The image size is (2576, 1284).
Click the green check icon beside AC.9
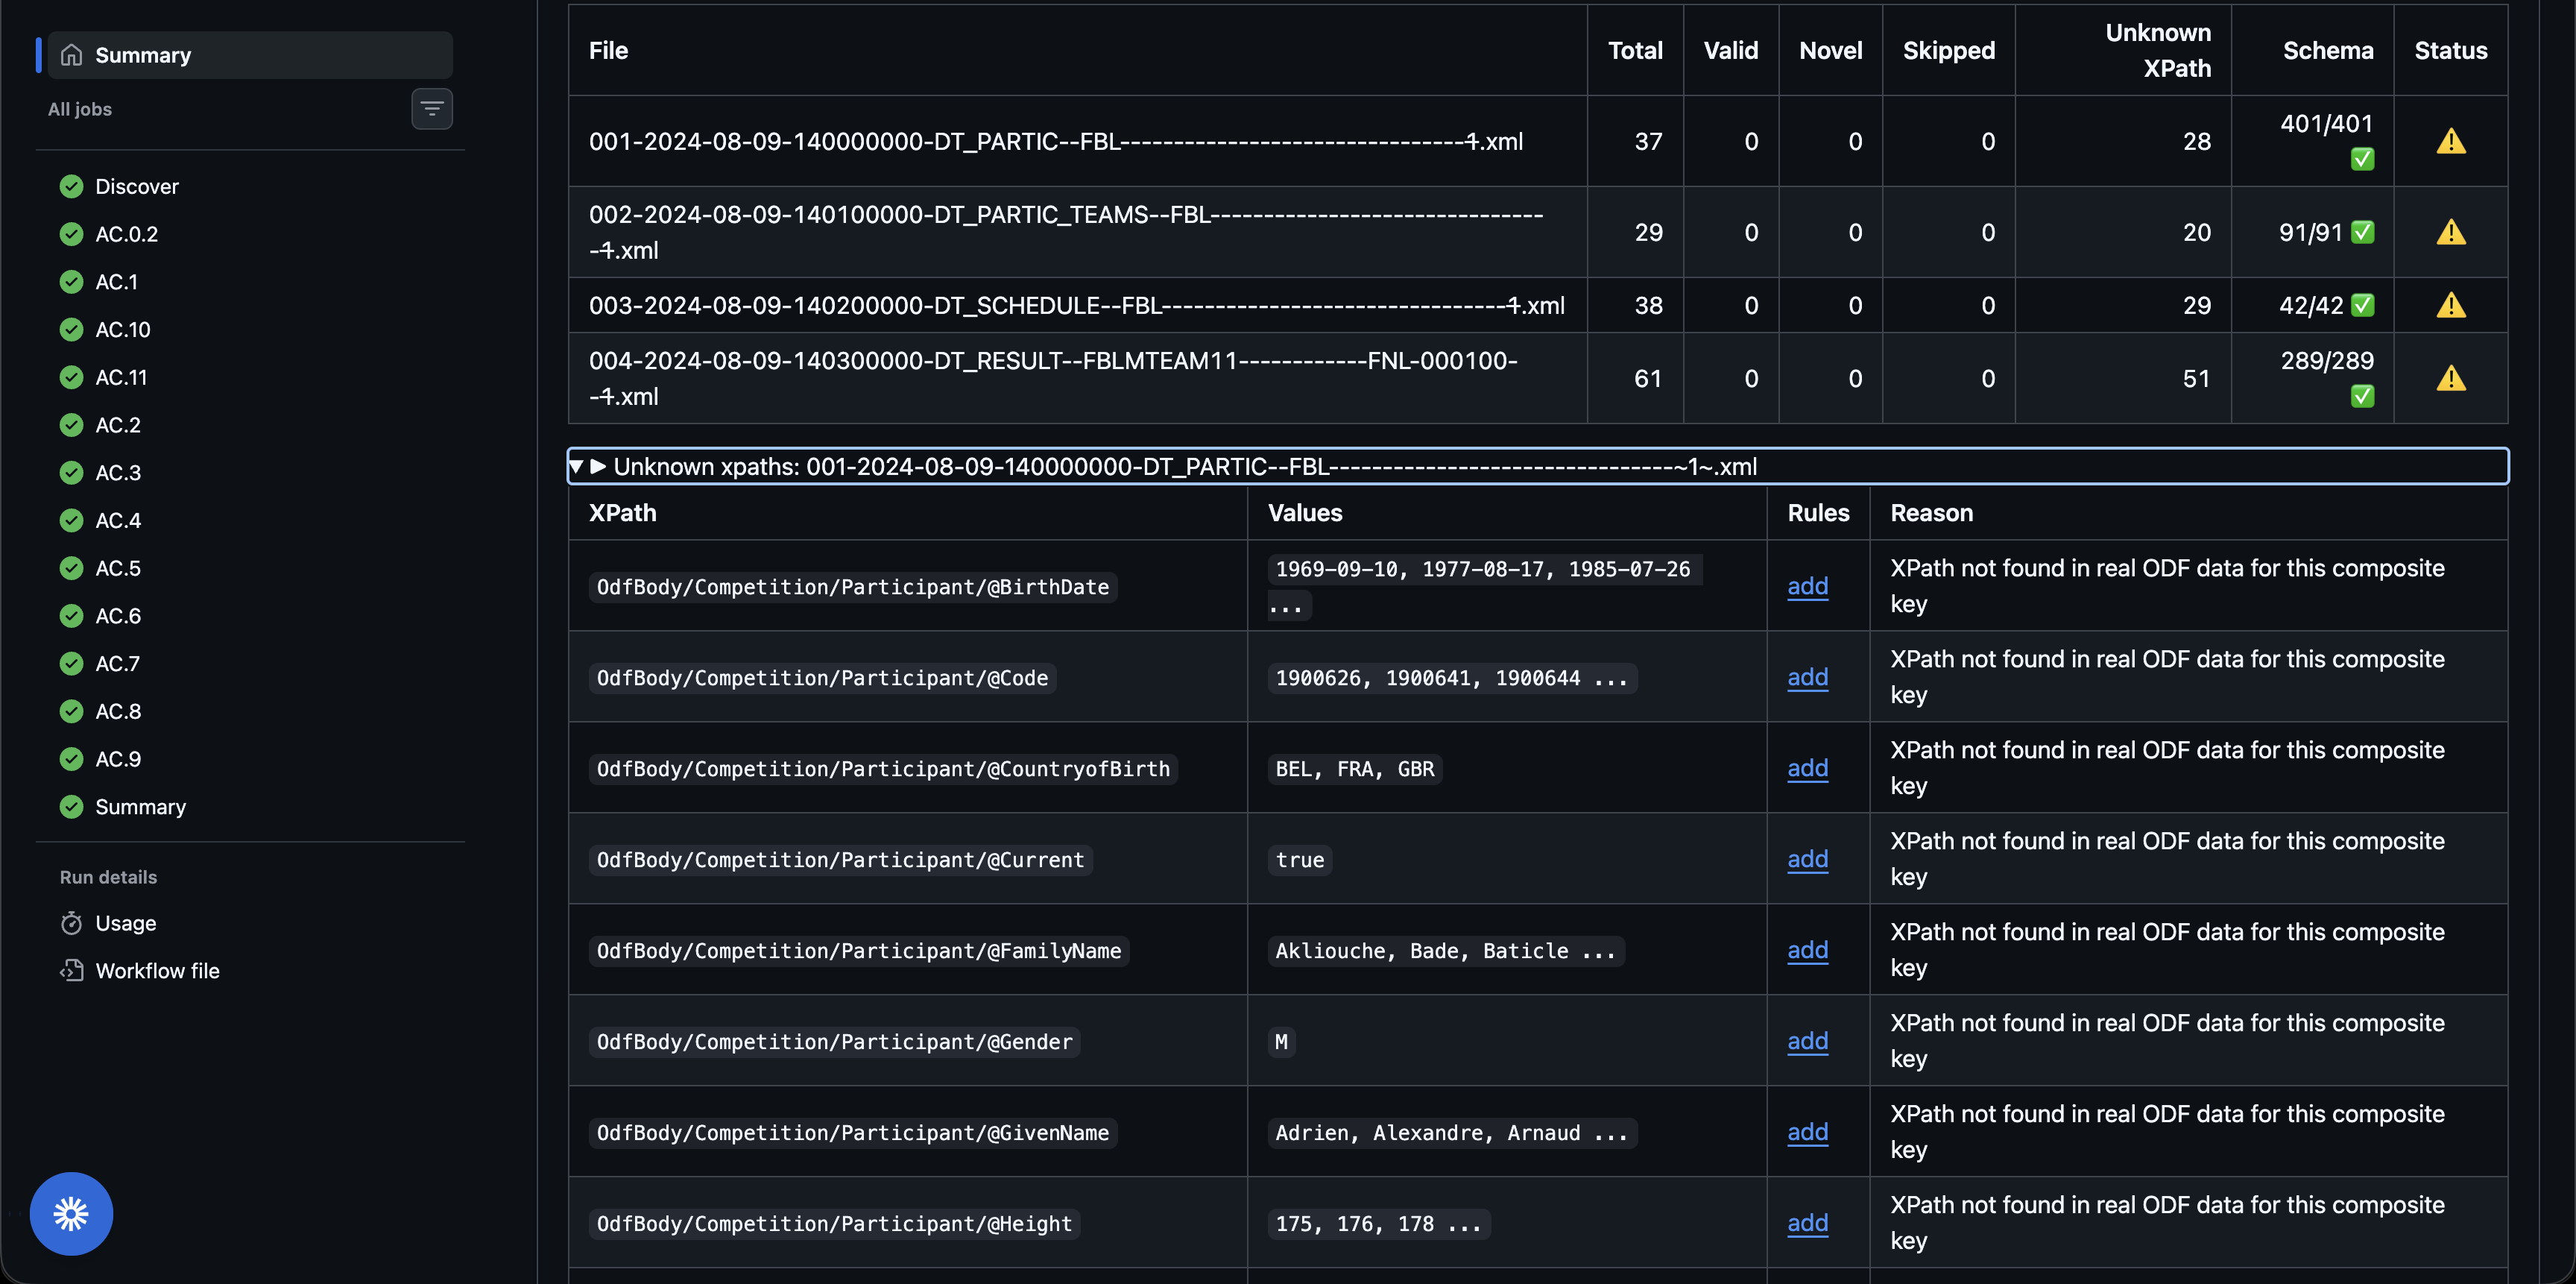point(71,759)
